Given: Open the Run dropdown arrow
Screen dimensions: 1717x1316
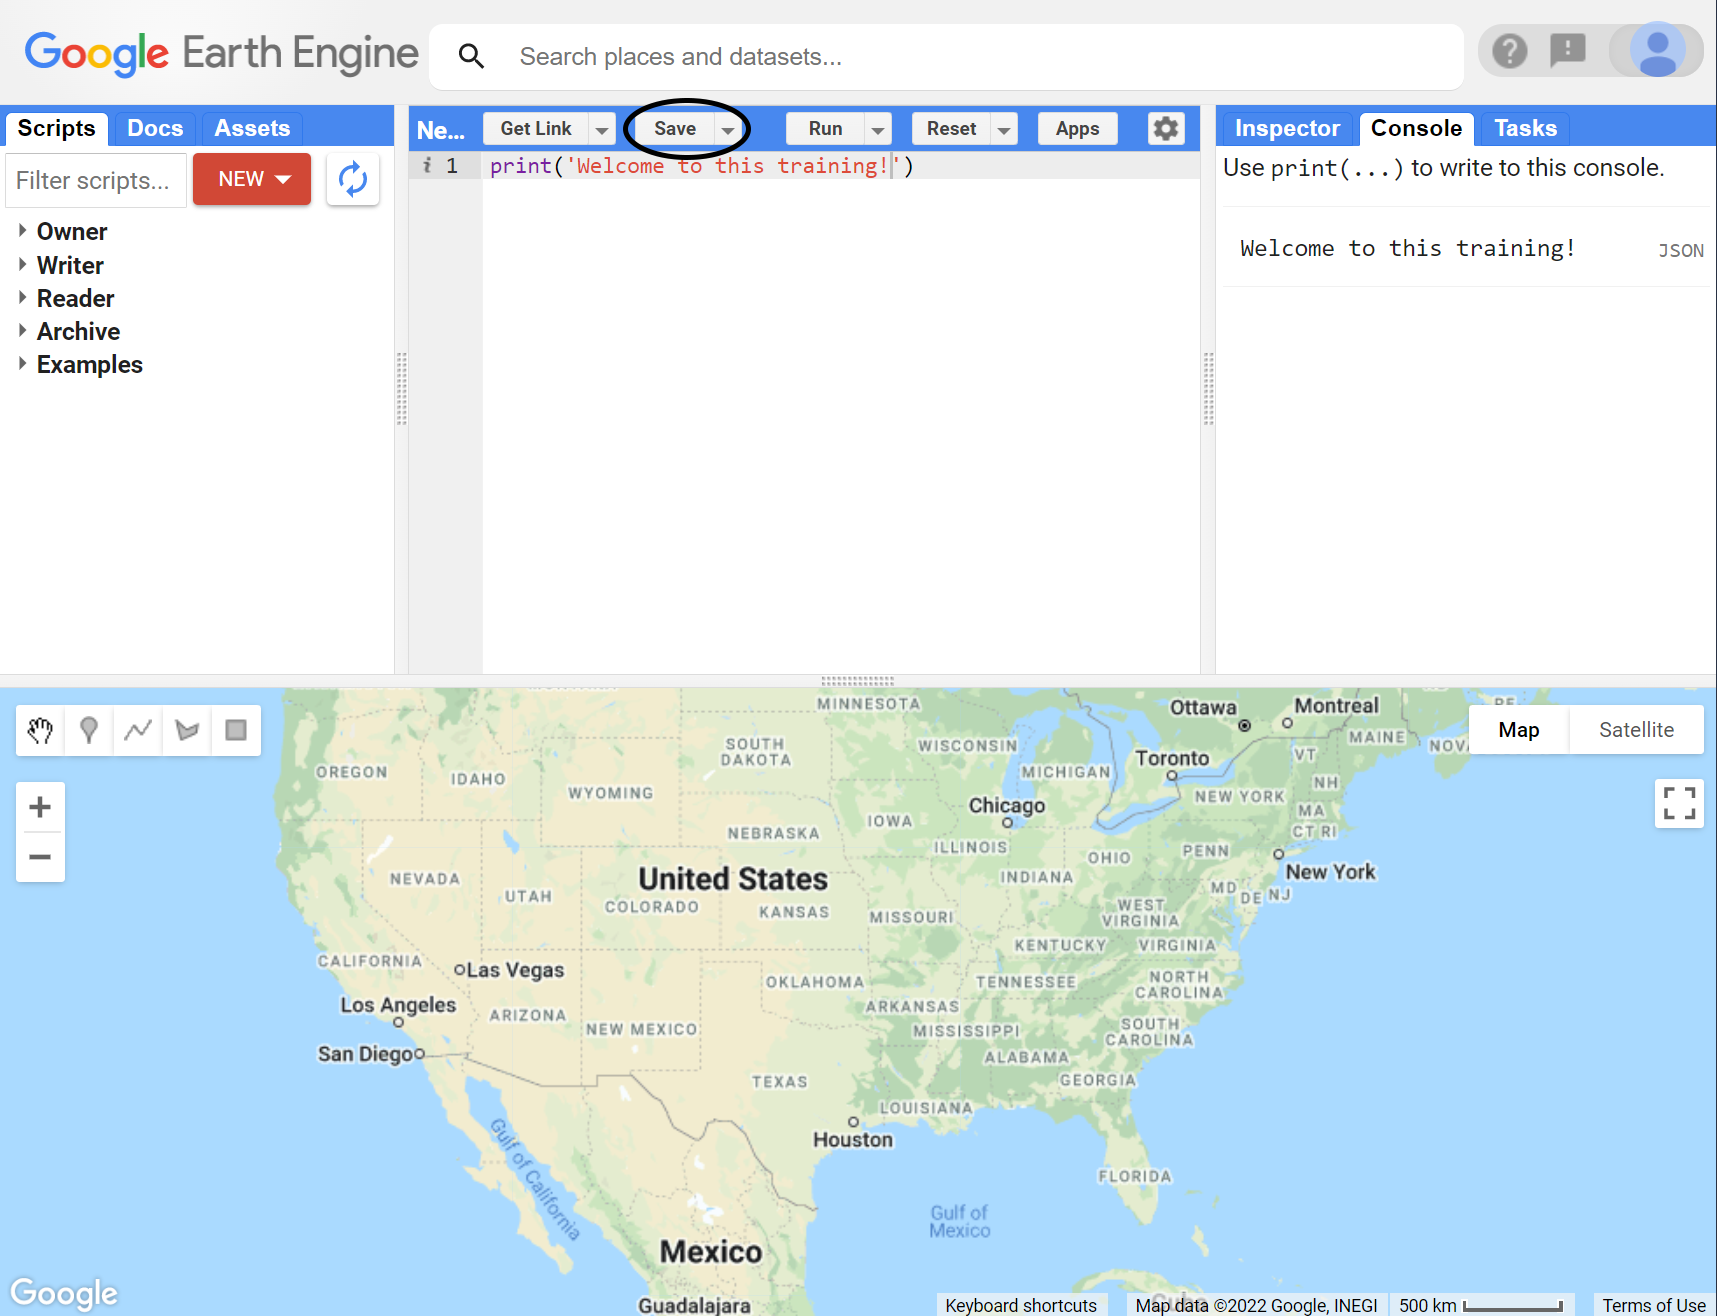Looking at the screenshot, I should pos(877,129).
